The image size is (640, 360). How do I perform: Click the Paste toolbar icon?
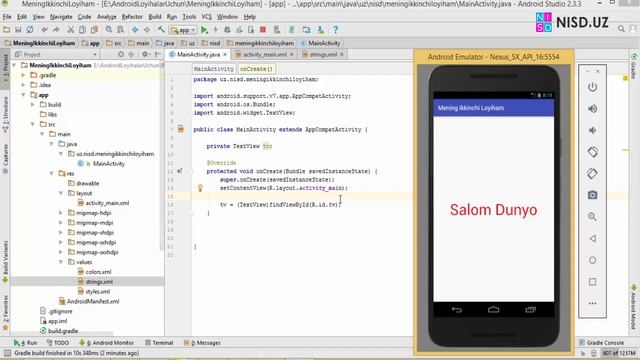pos(94,30)
